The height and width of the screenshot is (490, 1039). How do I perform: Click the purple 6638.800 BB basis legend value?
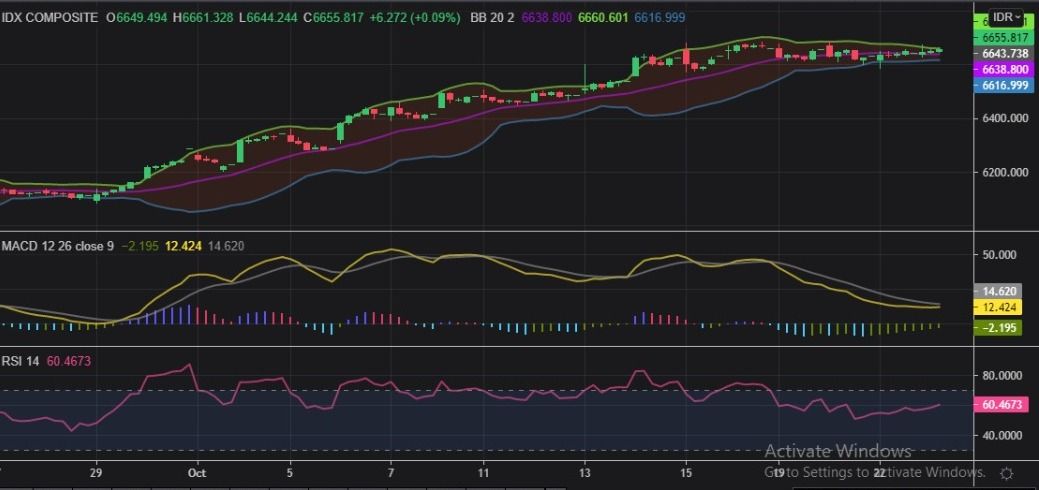[547, 19]
